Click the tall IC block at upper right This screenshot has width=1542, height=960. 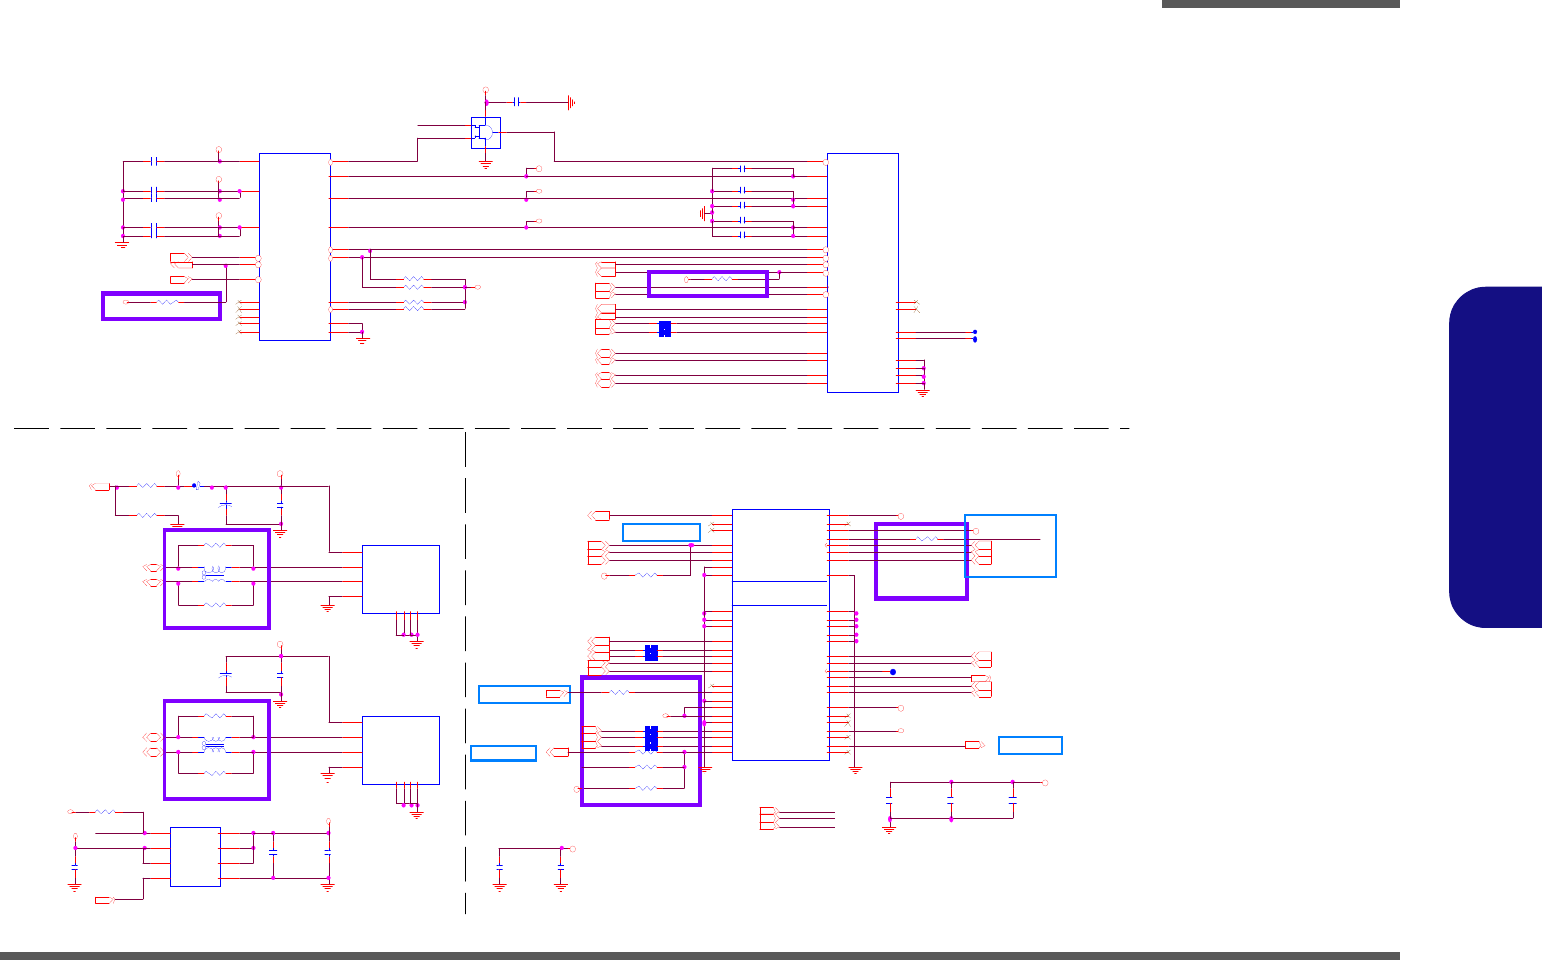point(863,273)
